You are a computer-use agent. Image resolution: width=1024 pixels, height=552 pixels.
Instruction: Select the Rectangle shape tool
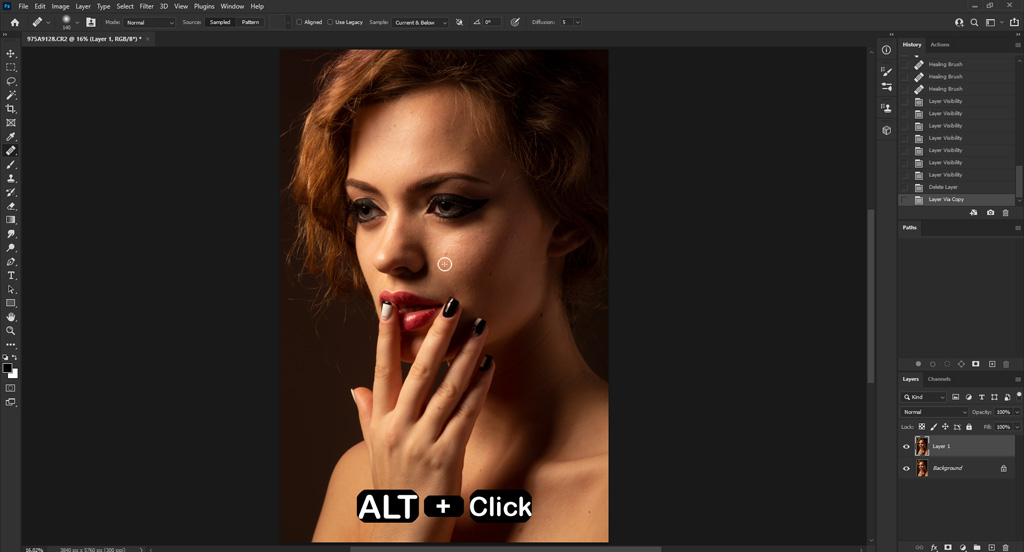(10, 303)
